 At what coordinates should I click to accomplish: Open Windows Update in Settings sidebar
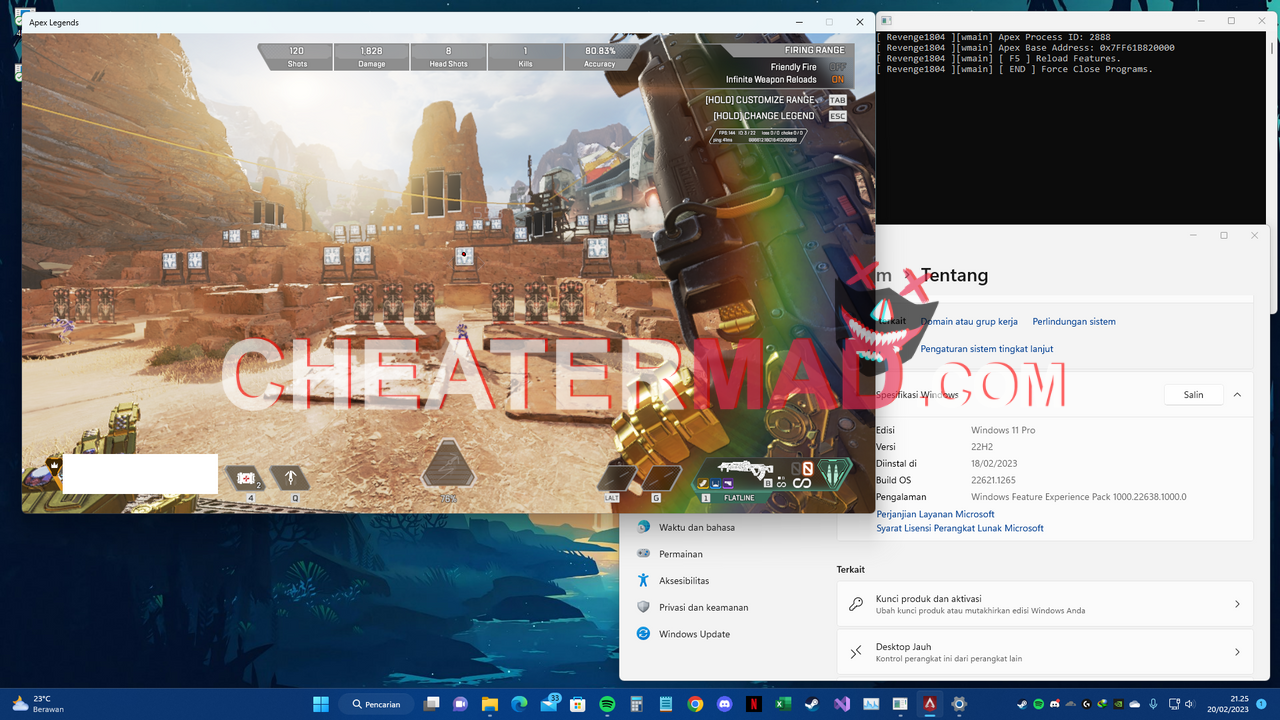click(694, 634)
